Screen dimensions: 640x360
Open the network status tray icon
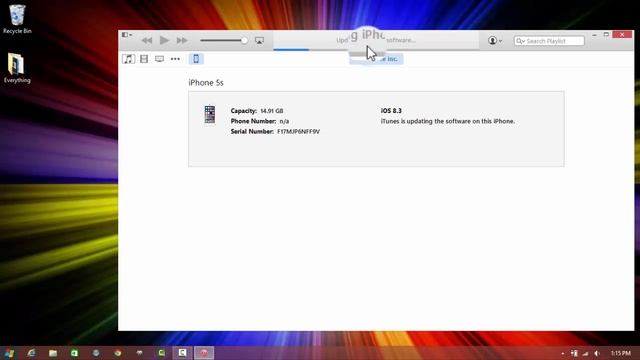(586, 353)
